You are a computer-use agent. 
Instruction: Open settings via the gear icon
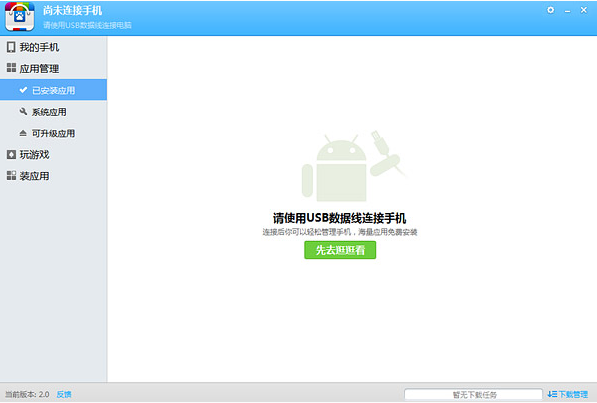click(551, 10)
